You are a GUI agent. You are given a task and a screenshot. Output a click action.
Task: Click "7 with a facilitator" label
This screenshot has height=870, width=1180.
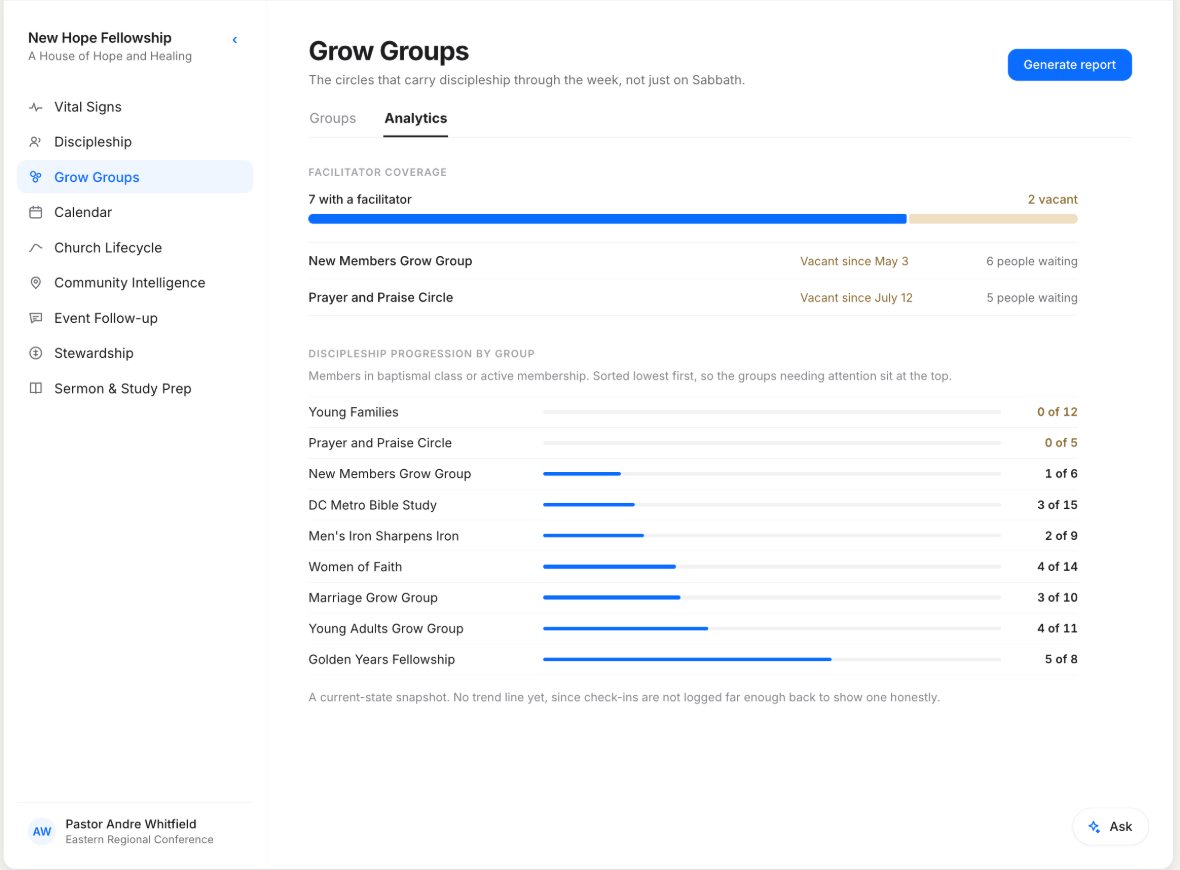click(360, 199)
